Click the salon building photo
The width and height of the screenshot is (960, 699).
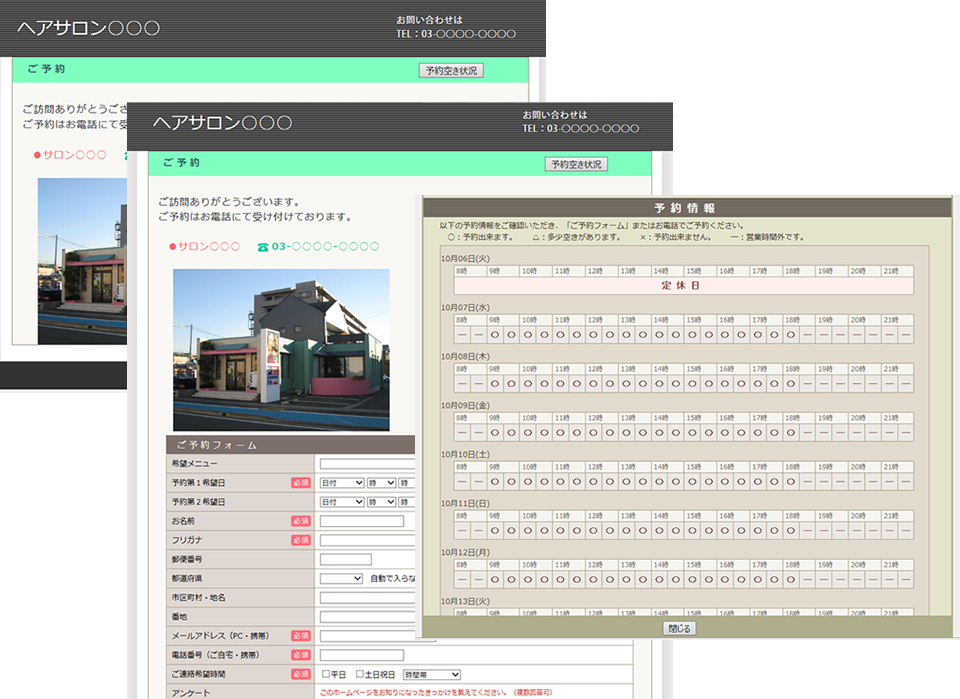281,350
